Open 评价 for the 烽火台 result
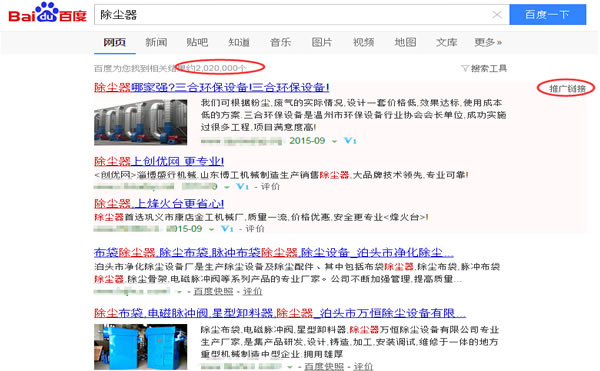 pos(255,229)
